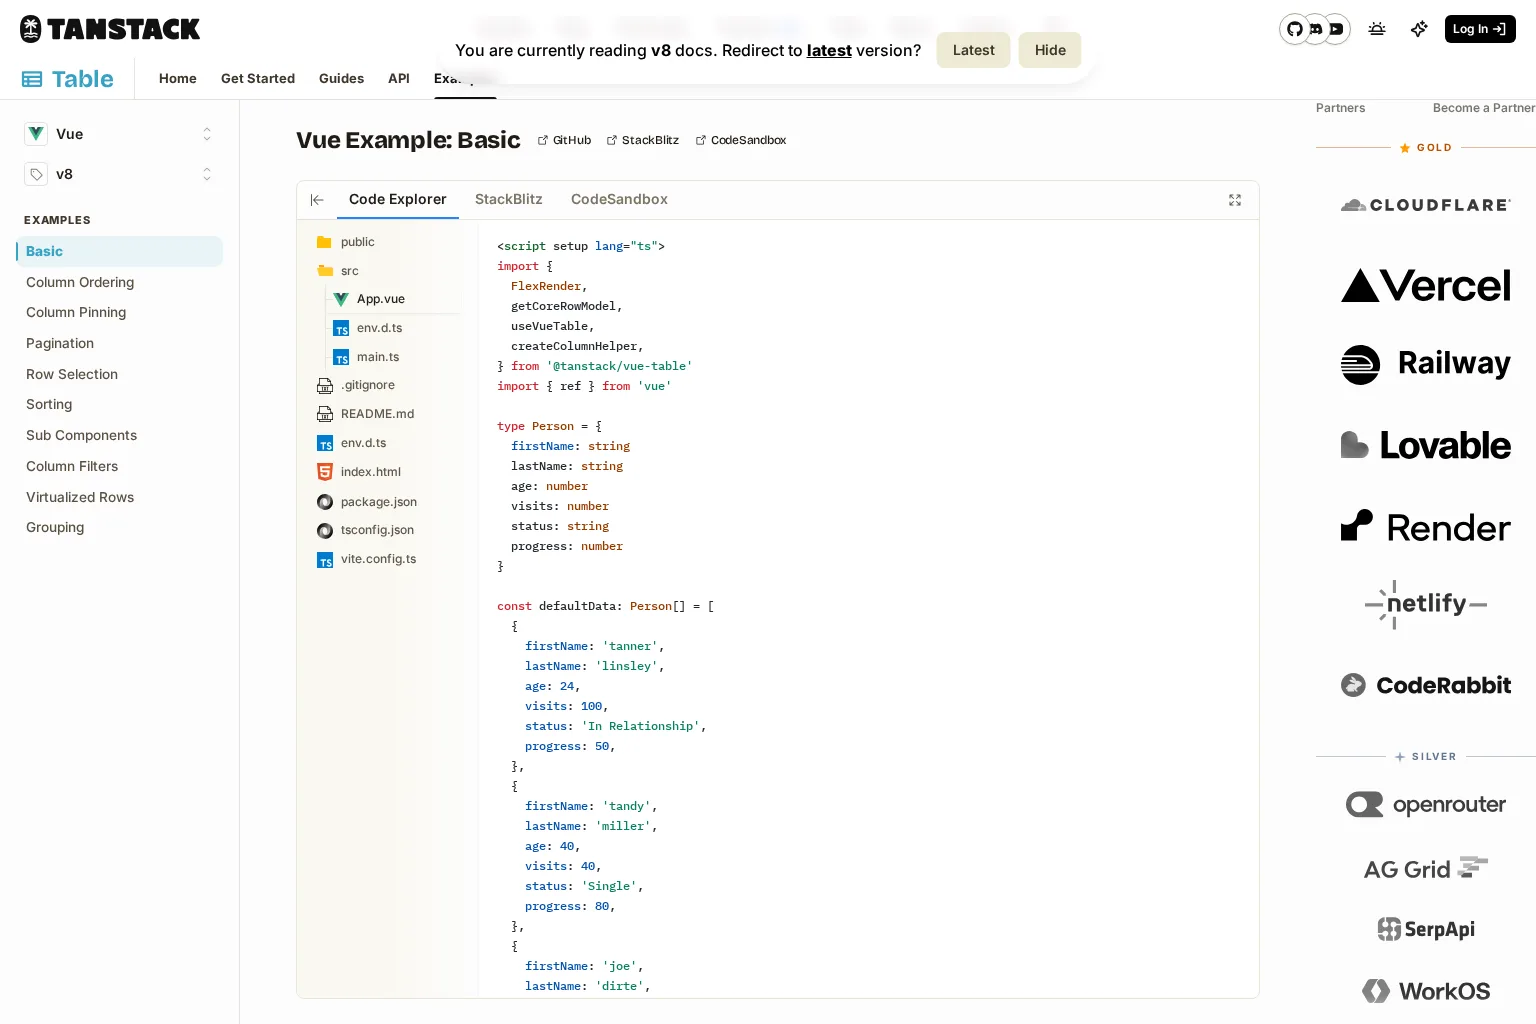Visit the Cloudflare partner logo
The width and height of the screenshot is (1536, 1024).
1426,205
